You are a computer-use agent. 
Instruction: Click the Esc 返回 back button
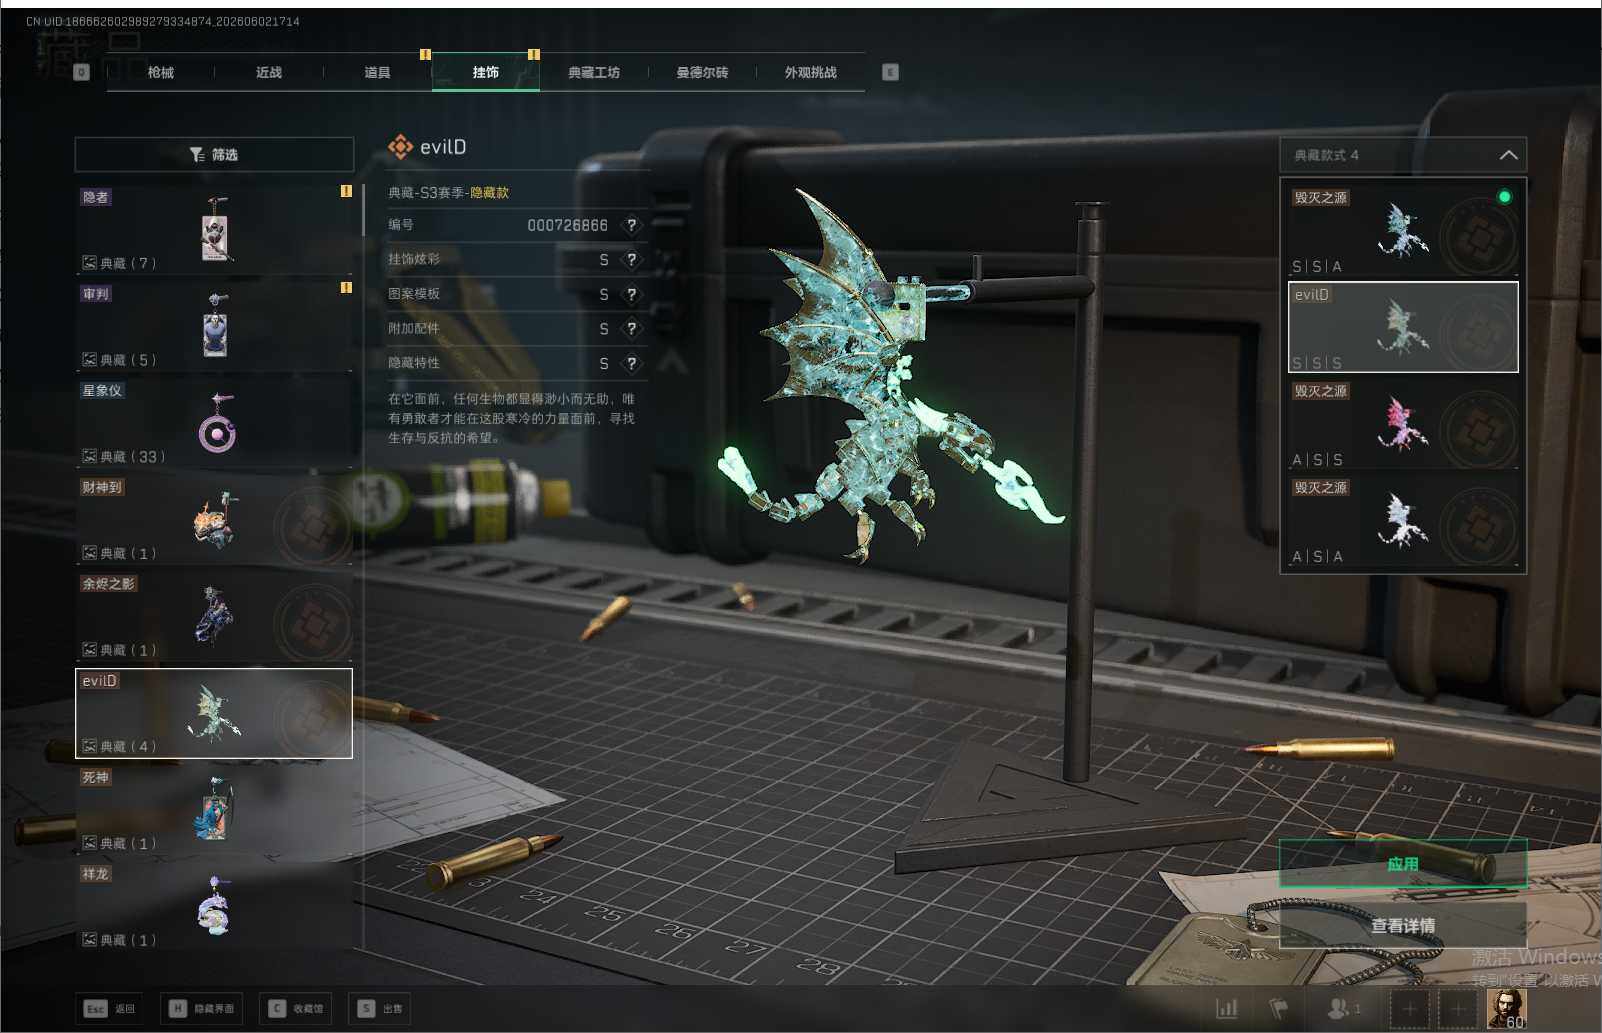(110, 1008)
